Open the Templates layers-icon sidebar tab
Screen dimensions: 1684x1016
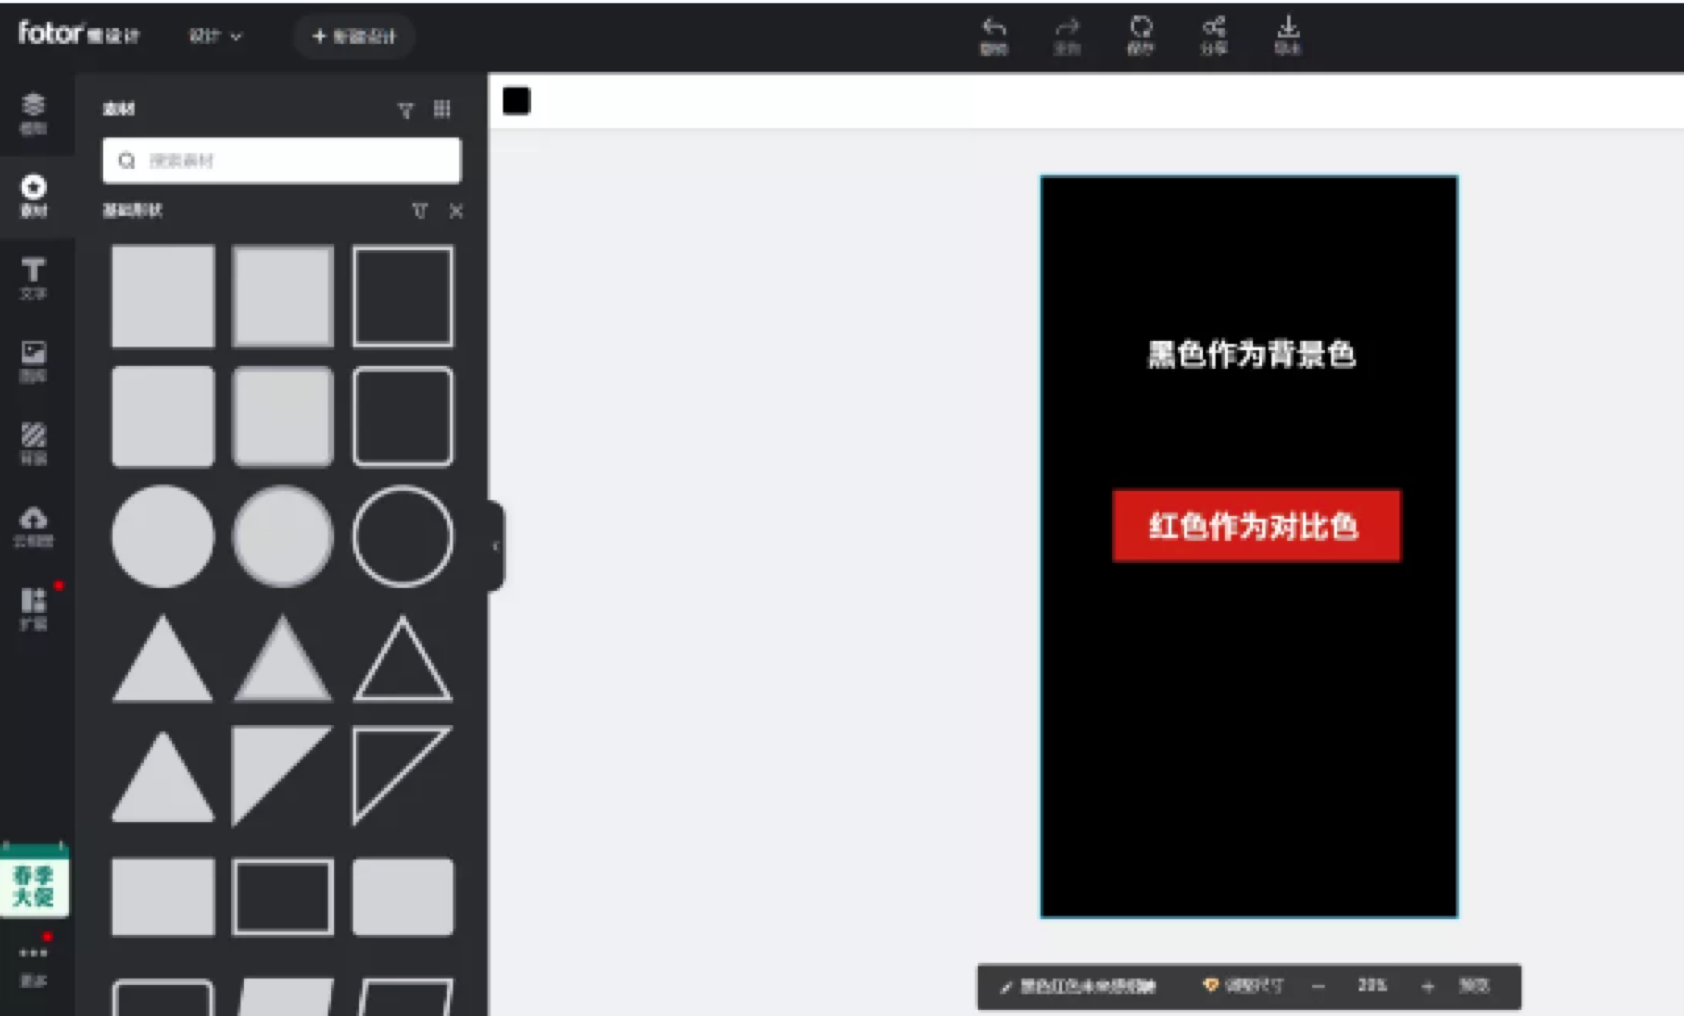(x=34, y=113)
